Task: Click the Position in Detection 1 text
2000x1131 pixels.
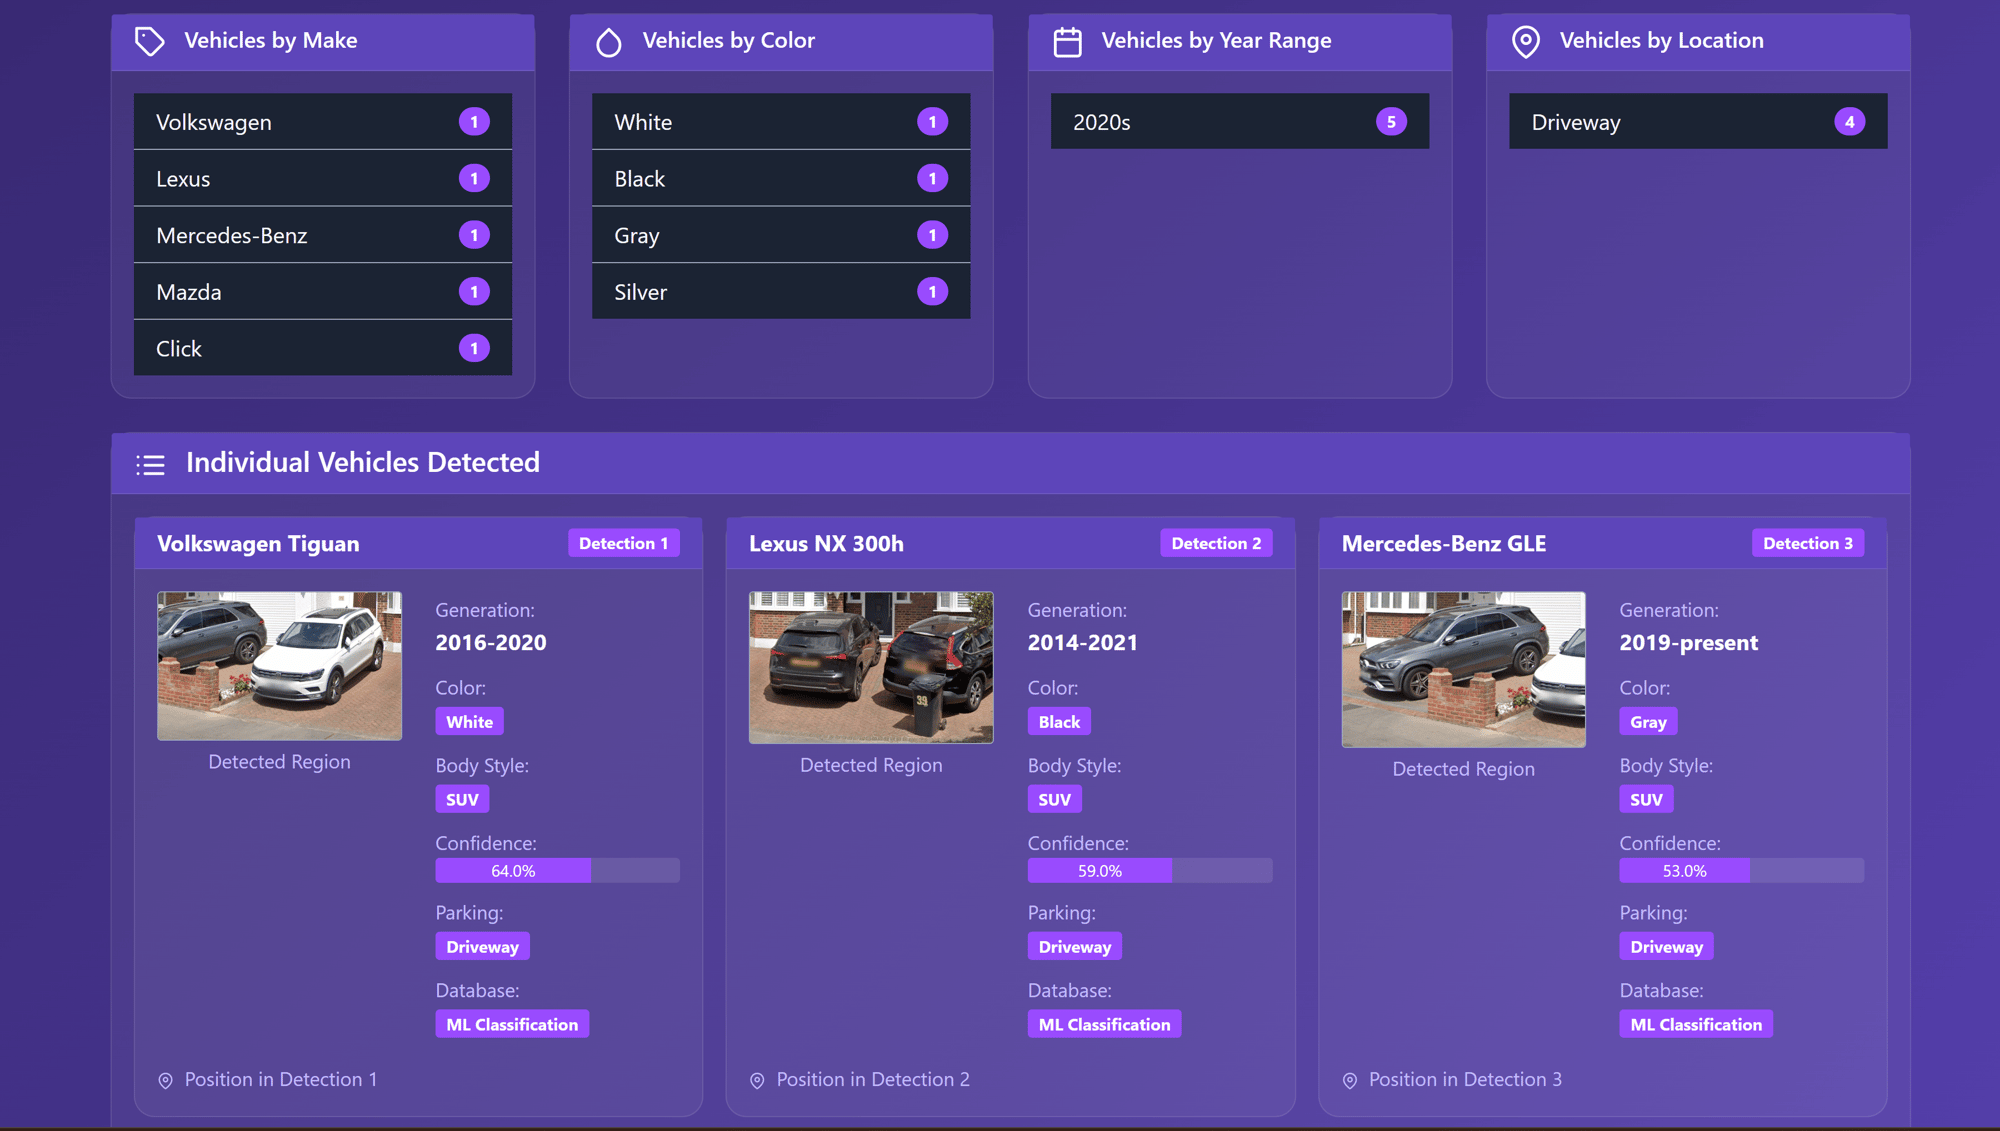Action: (x=281, y=1080)
